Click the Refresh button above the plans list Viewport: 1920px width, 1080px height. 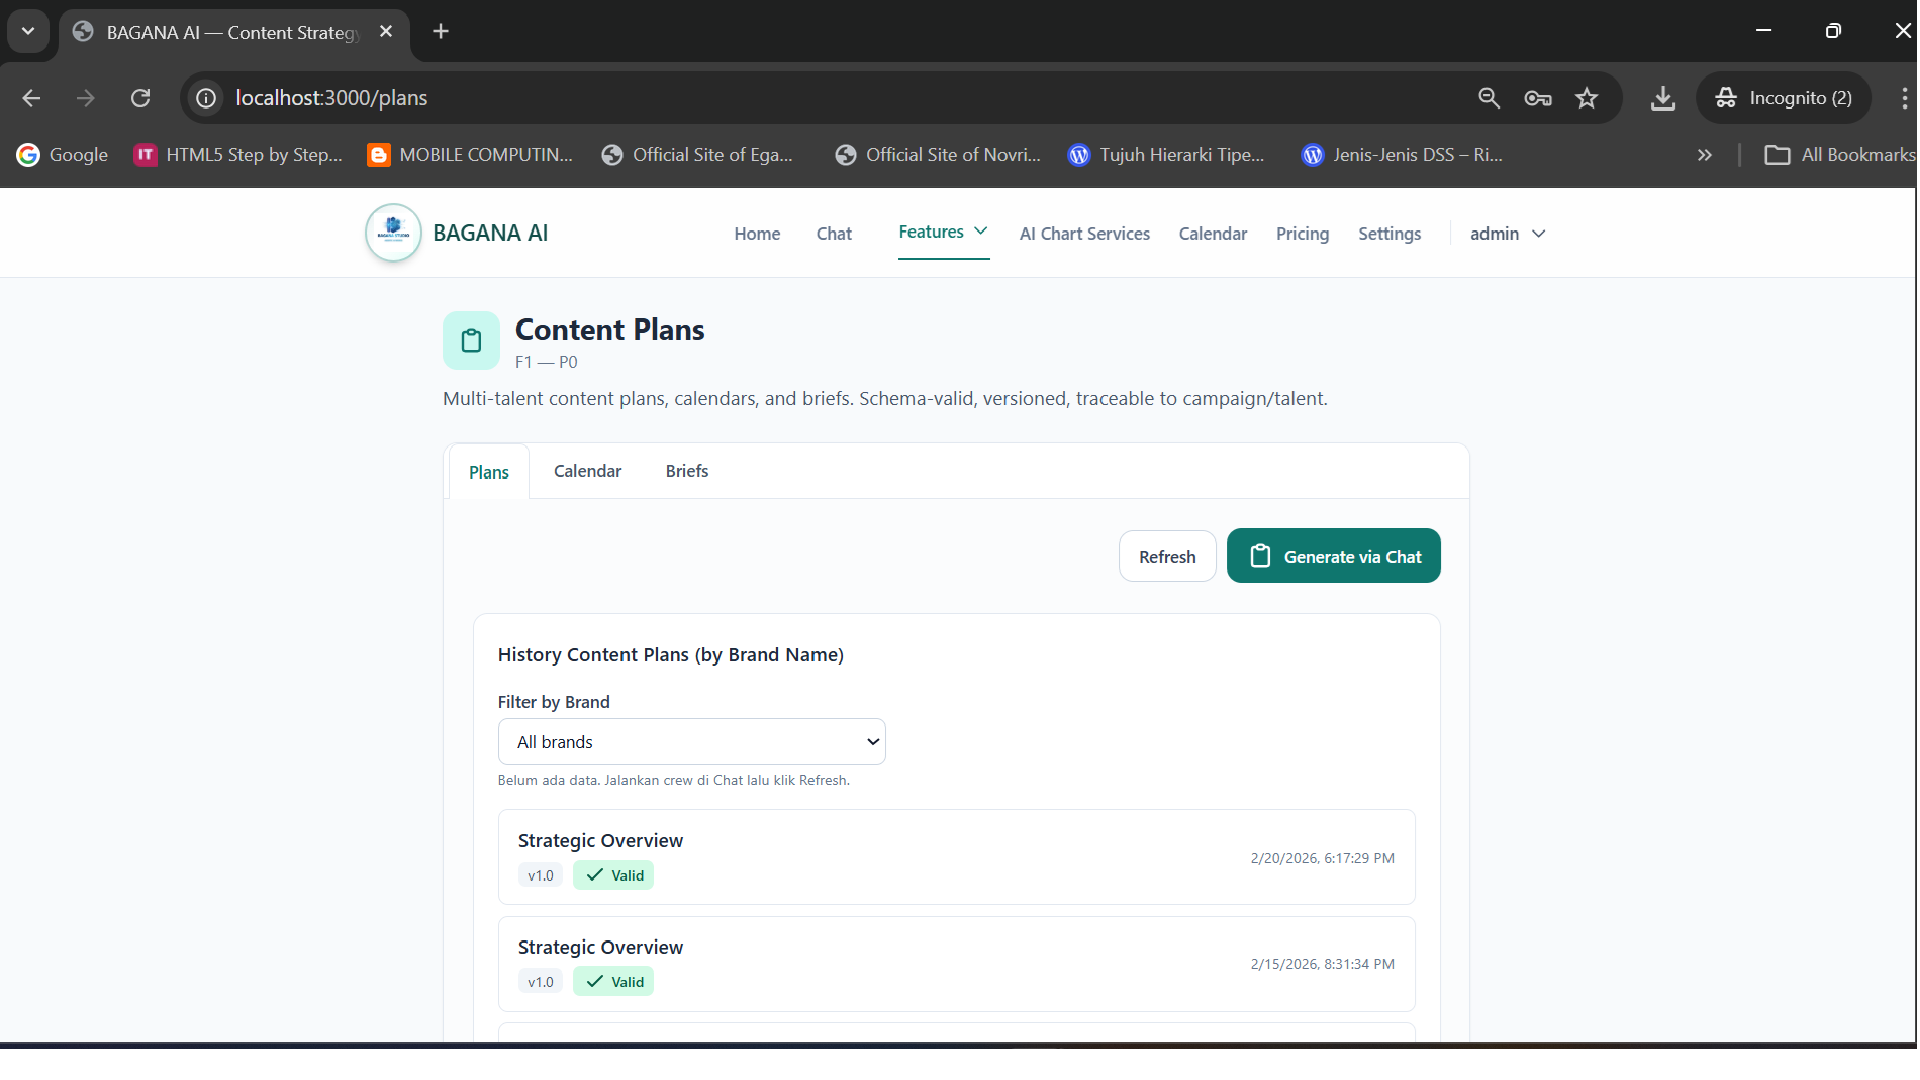coord(1167,556)
